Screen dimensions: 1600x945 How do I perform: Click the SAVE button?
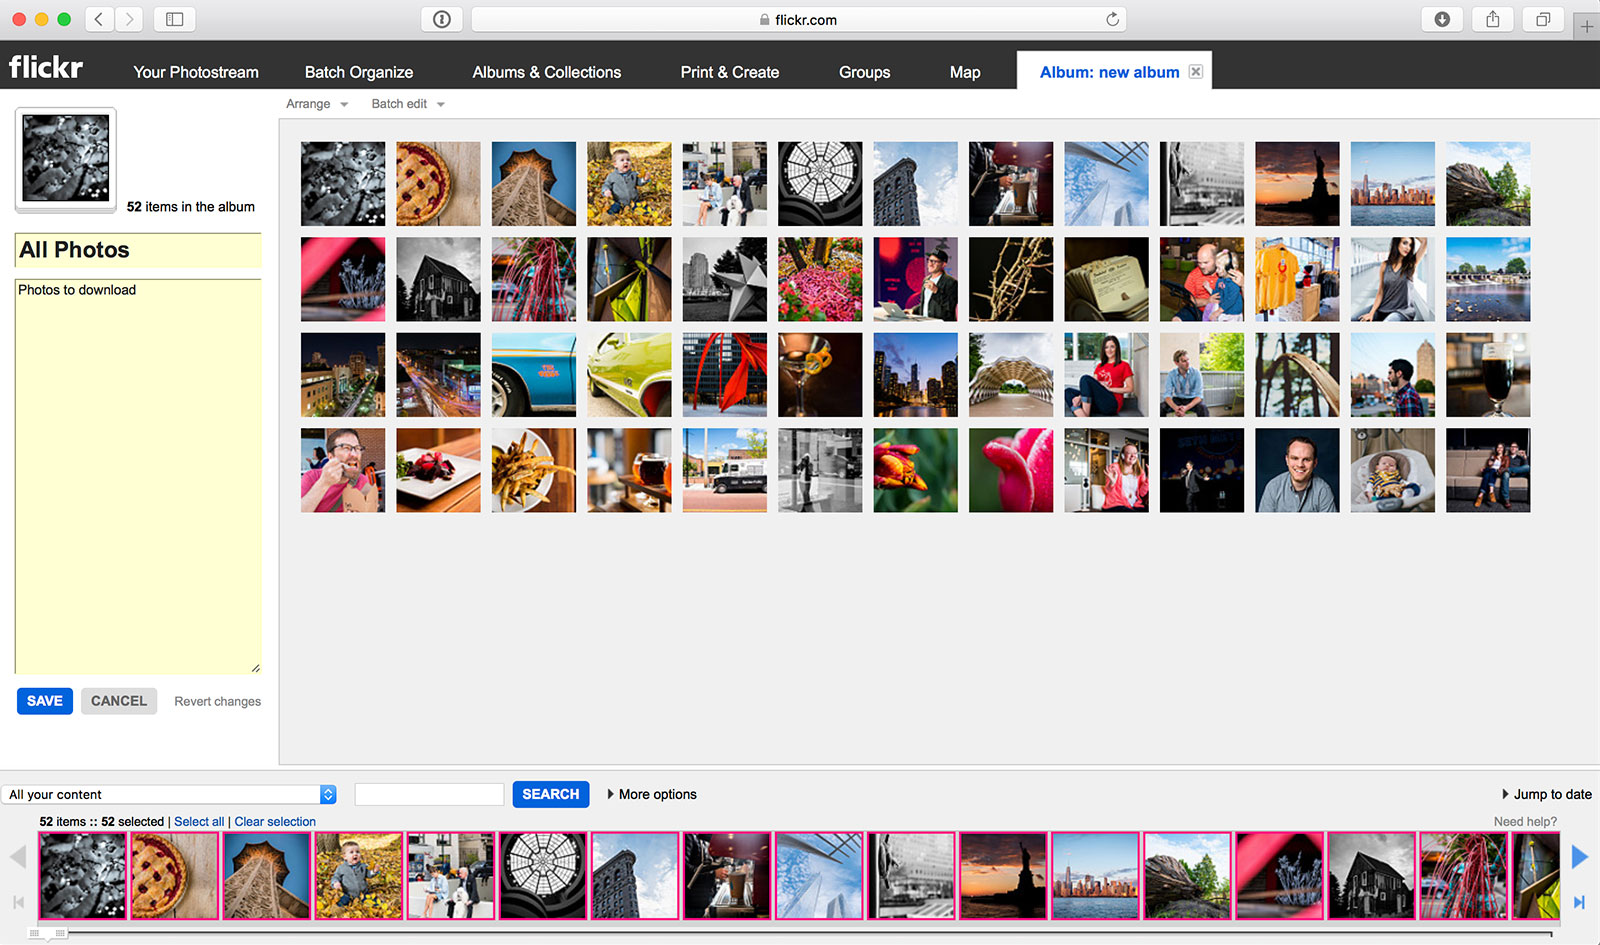pos(45,701)
